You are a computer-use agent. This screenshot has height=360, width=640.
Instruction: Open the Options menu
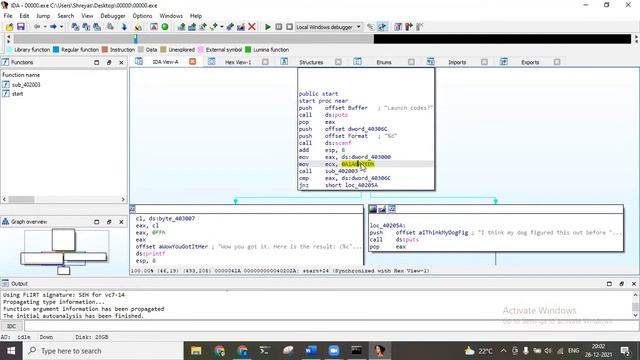pos(142,16)
